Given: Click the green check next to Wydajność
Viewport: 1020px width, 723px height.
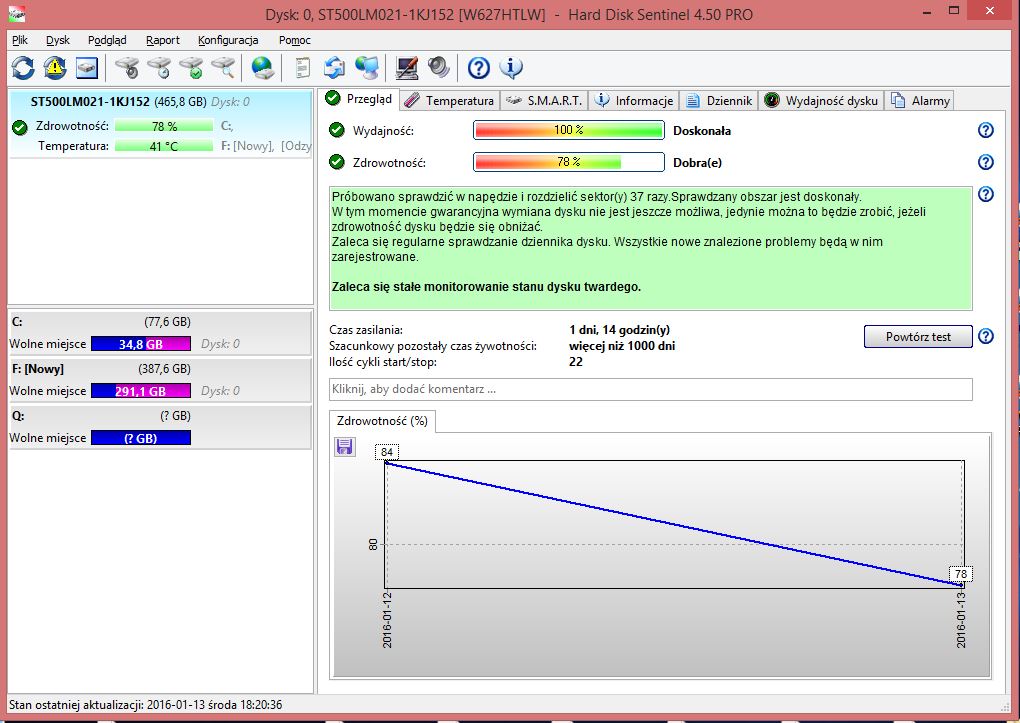Looking at the screenshot, I should 336,130.
